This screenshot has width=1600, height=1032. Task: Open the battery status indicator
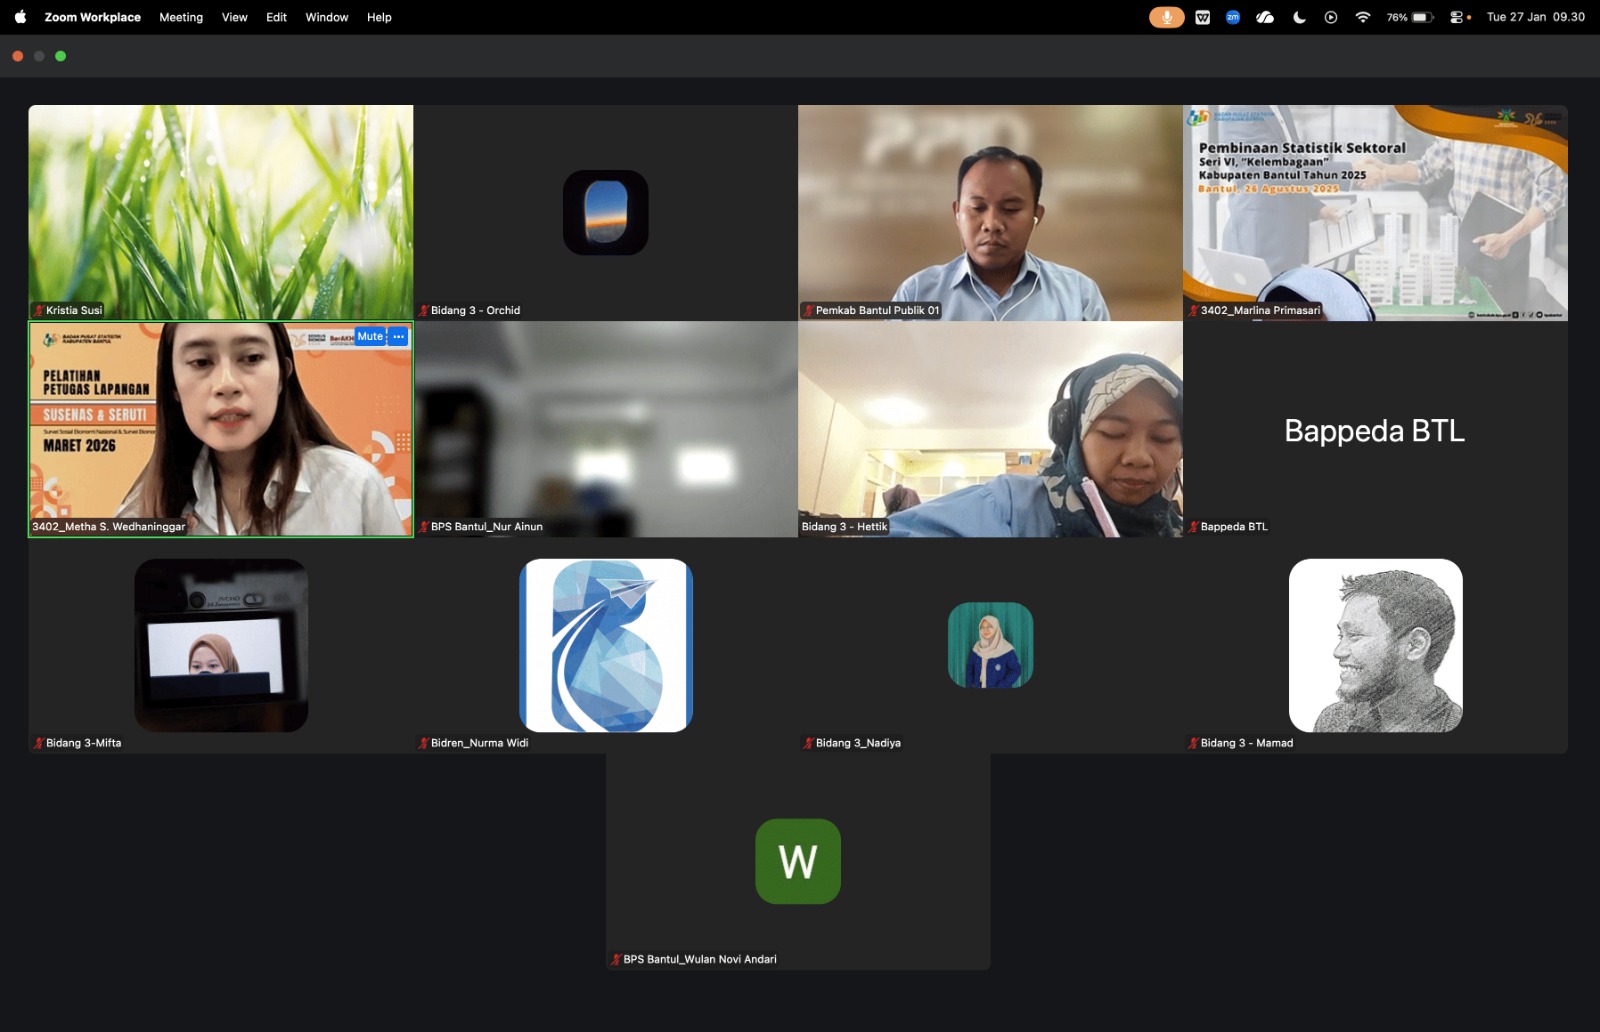1410,17
